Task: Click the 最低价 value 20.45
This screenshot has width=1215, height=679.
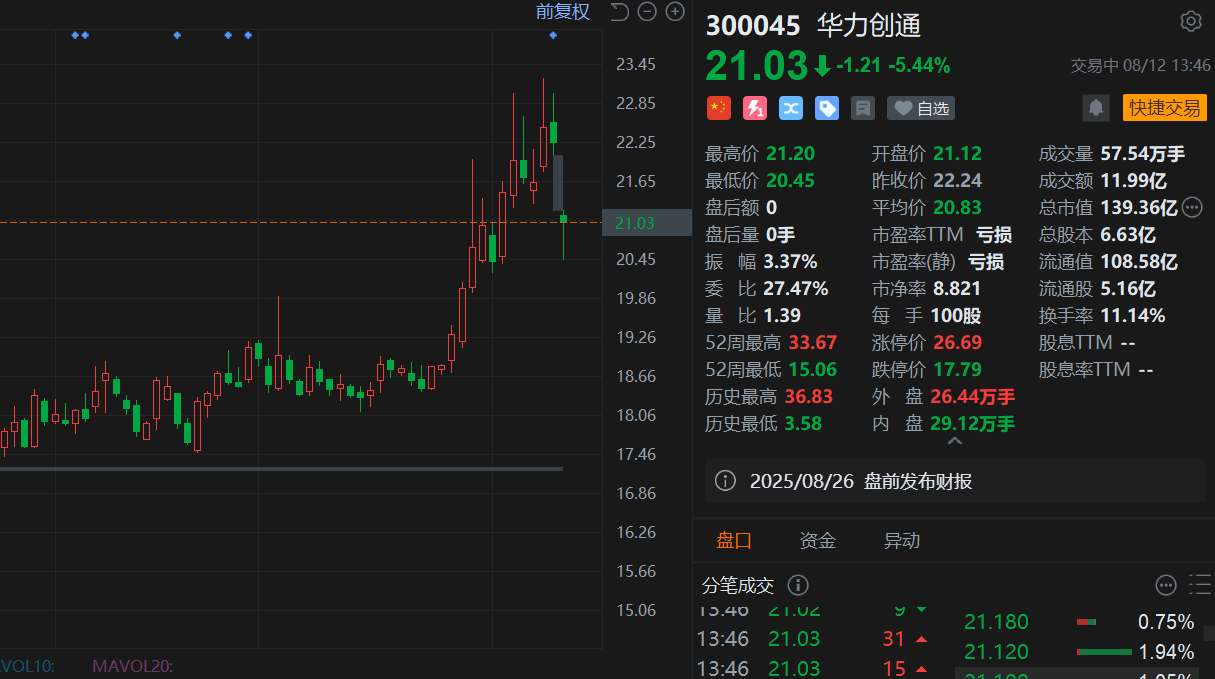Action: 790,181
